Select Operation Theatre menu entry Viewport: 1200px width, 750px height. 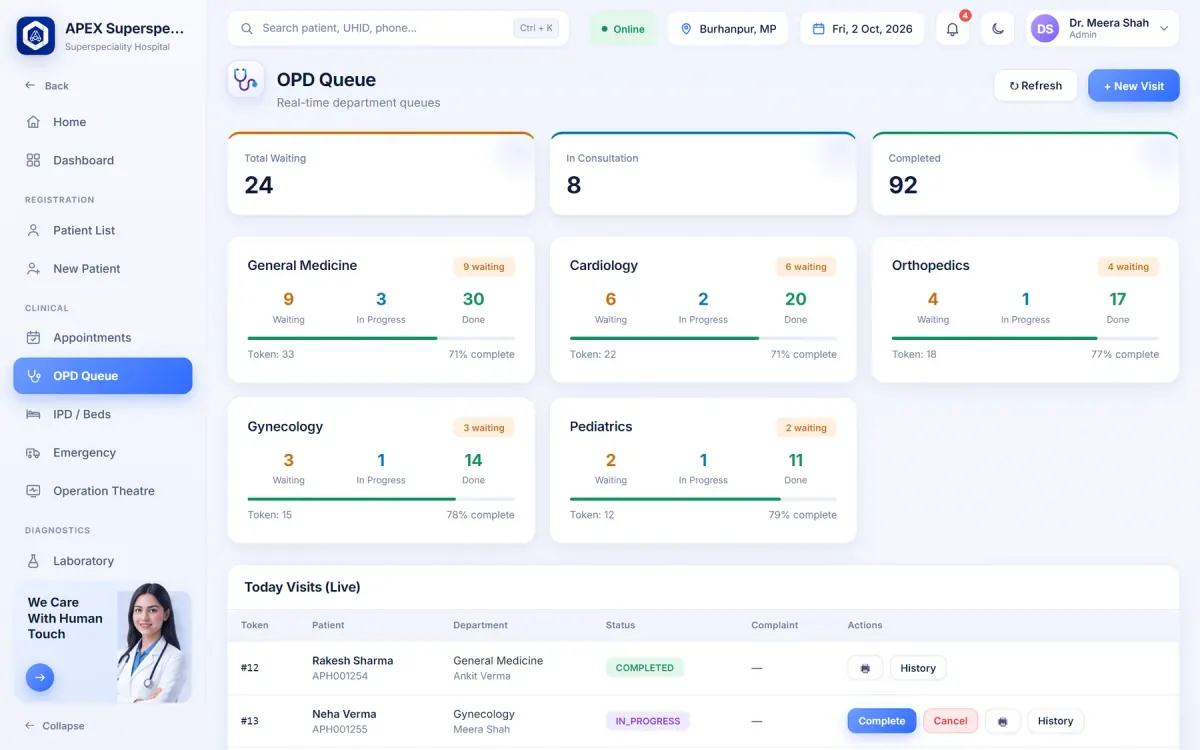pyautogui.click(x=103, y=491)
